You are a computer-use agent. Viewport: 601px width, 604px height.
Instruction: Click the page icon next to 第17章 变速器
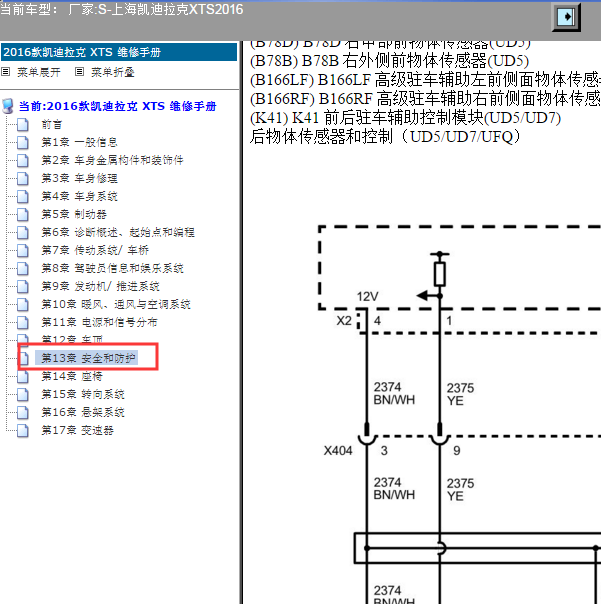coord(23,431)
